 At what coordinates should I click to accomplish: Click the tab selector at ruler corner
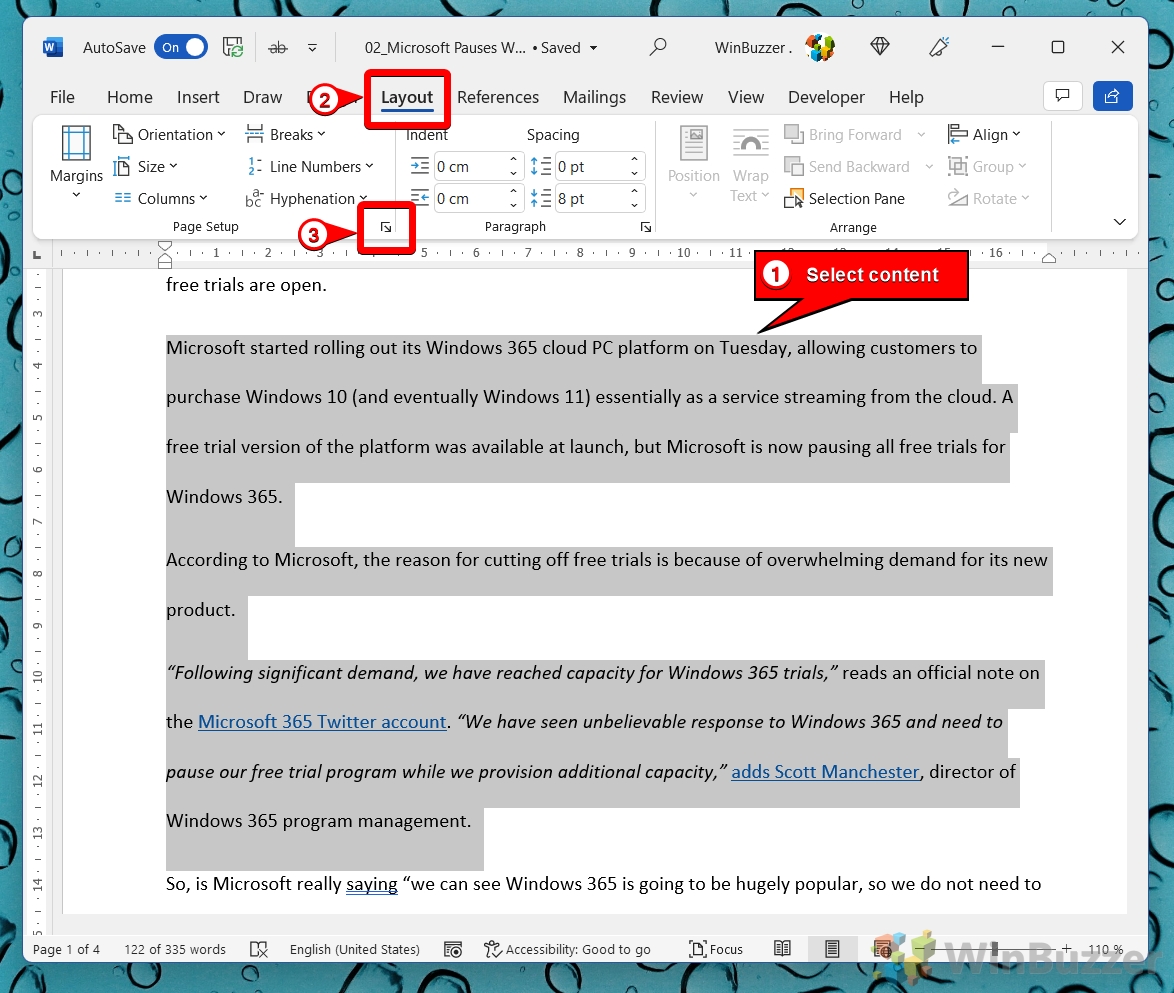(x=37, y=255)
